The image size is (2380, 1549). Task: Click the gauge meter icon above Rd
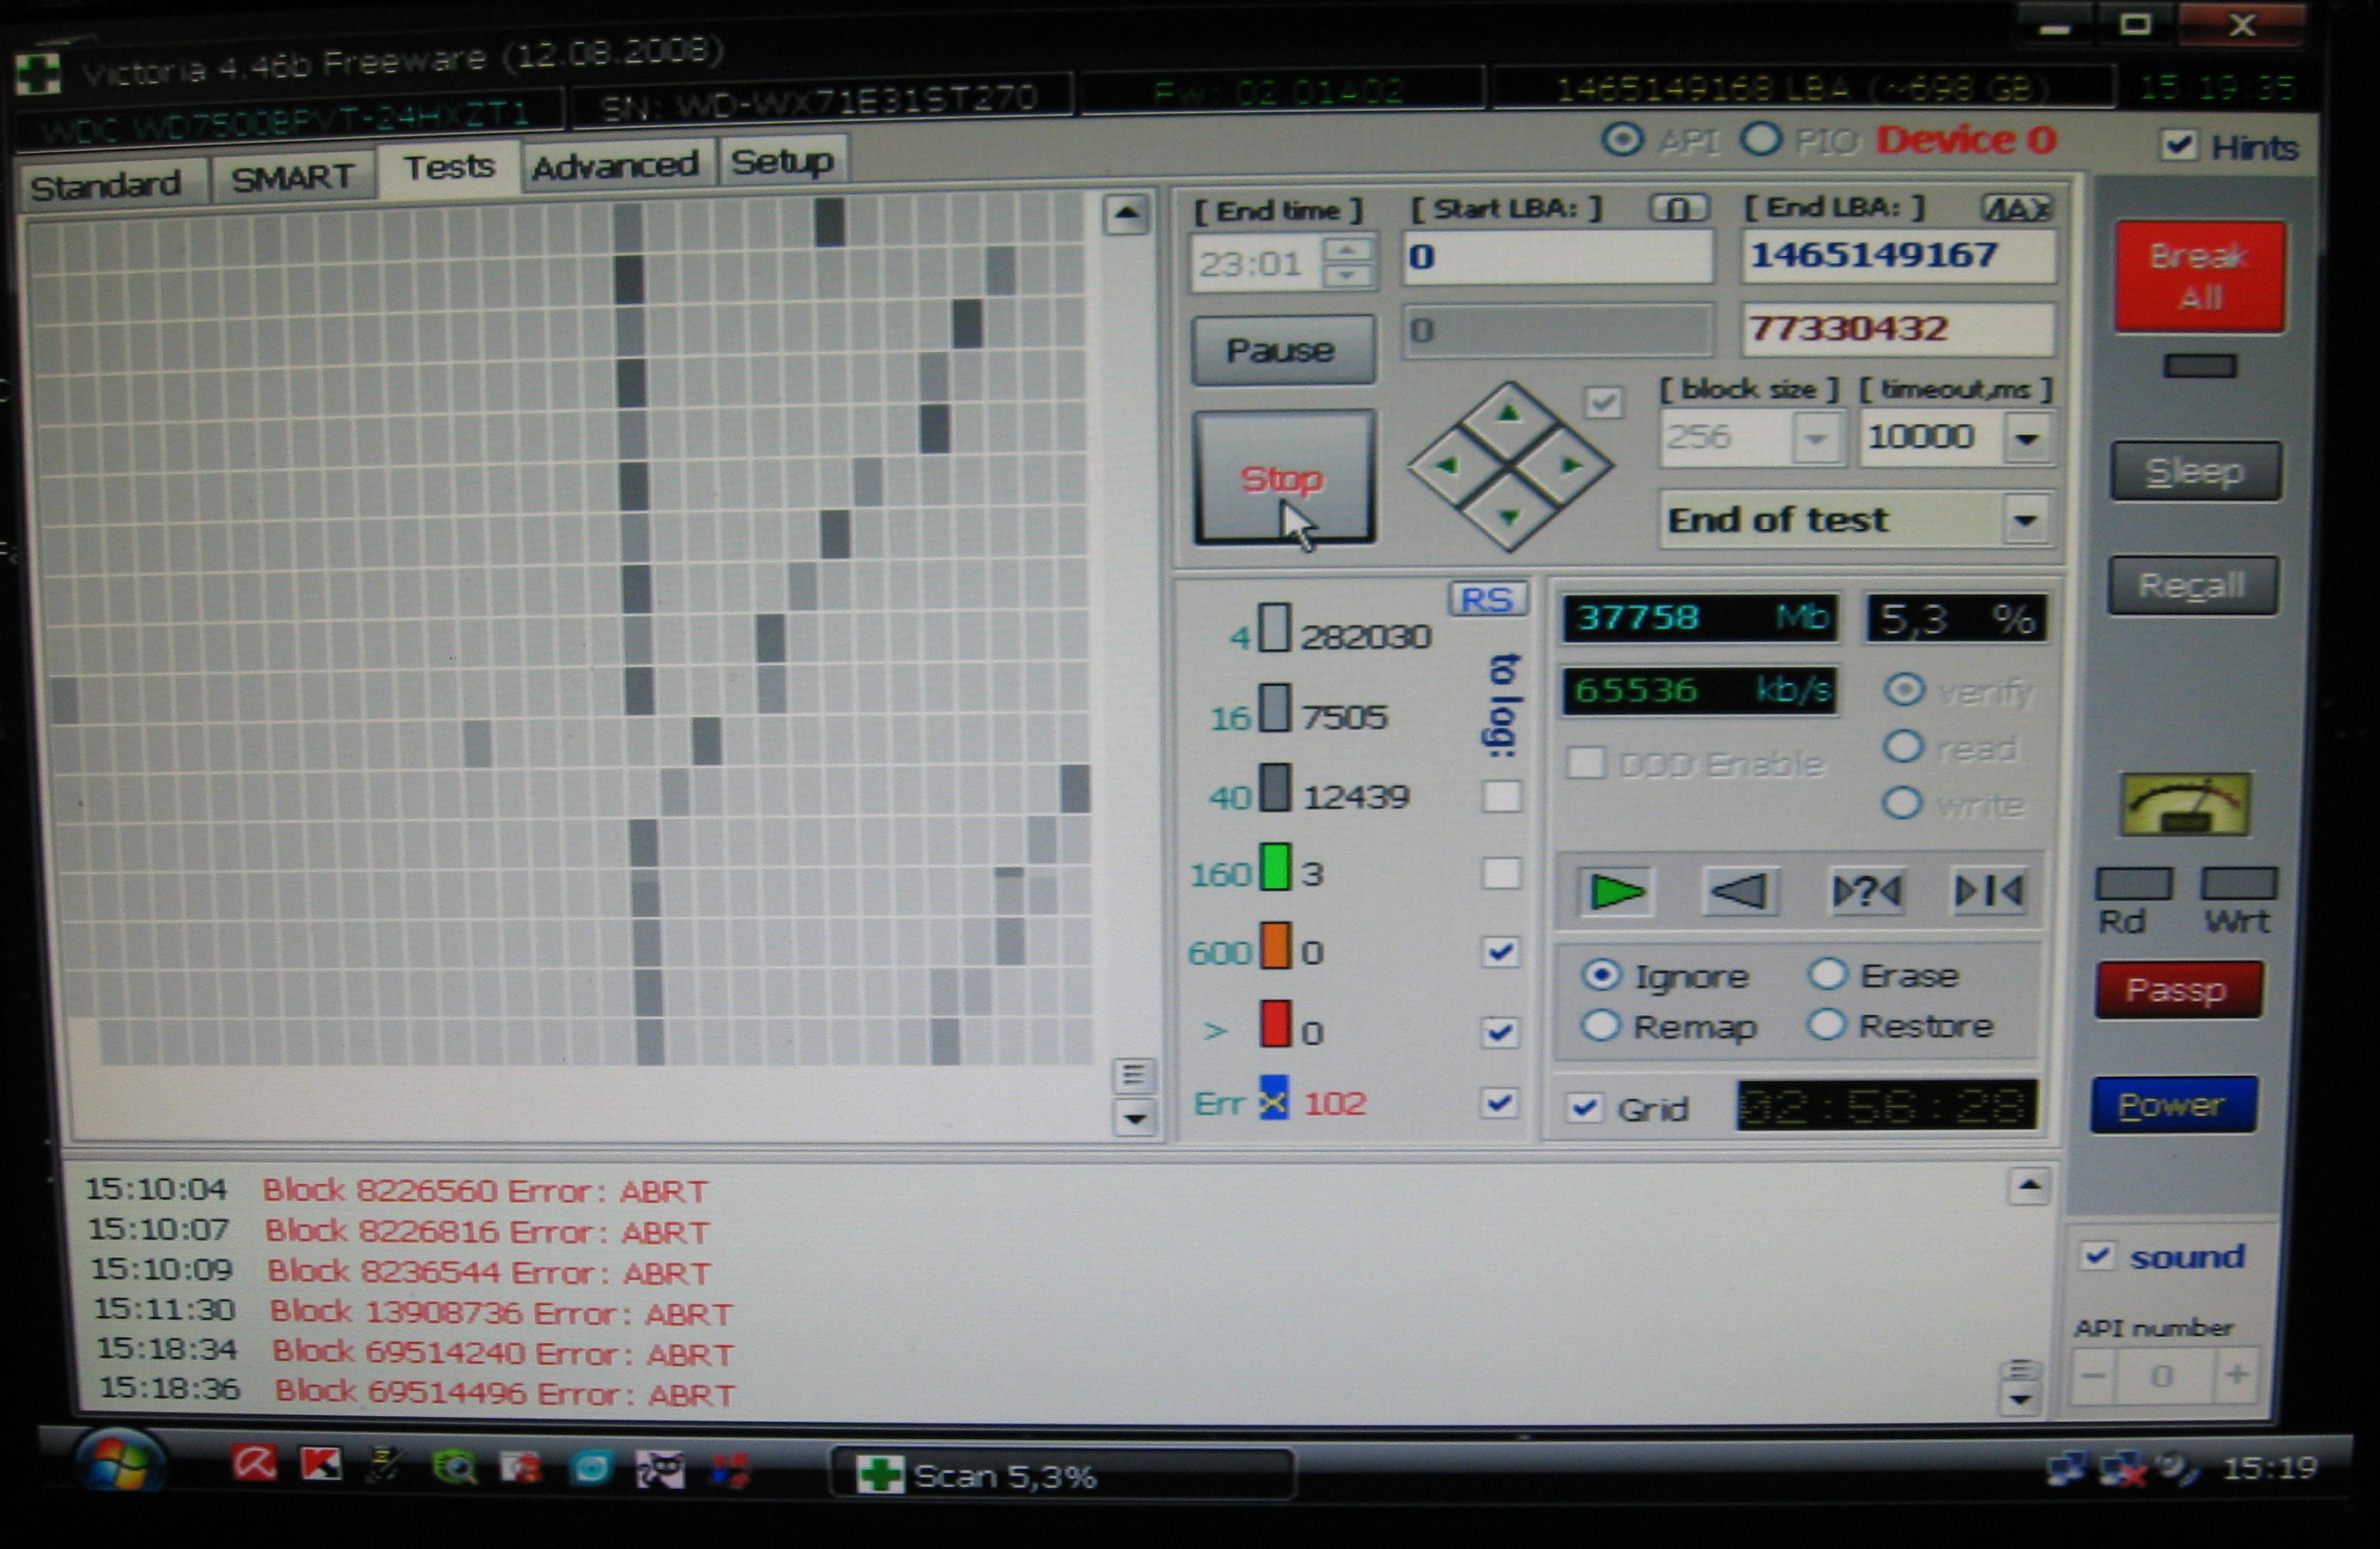2185,804
